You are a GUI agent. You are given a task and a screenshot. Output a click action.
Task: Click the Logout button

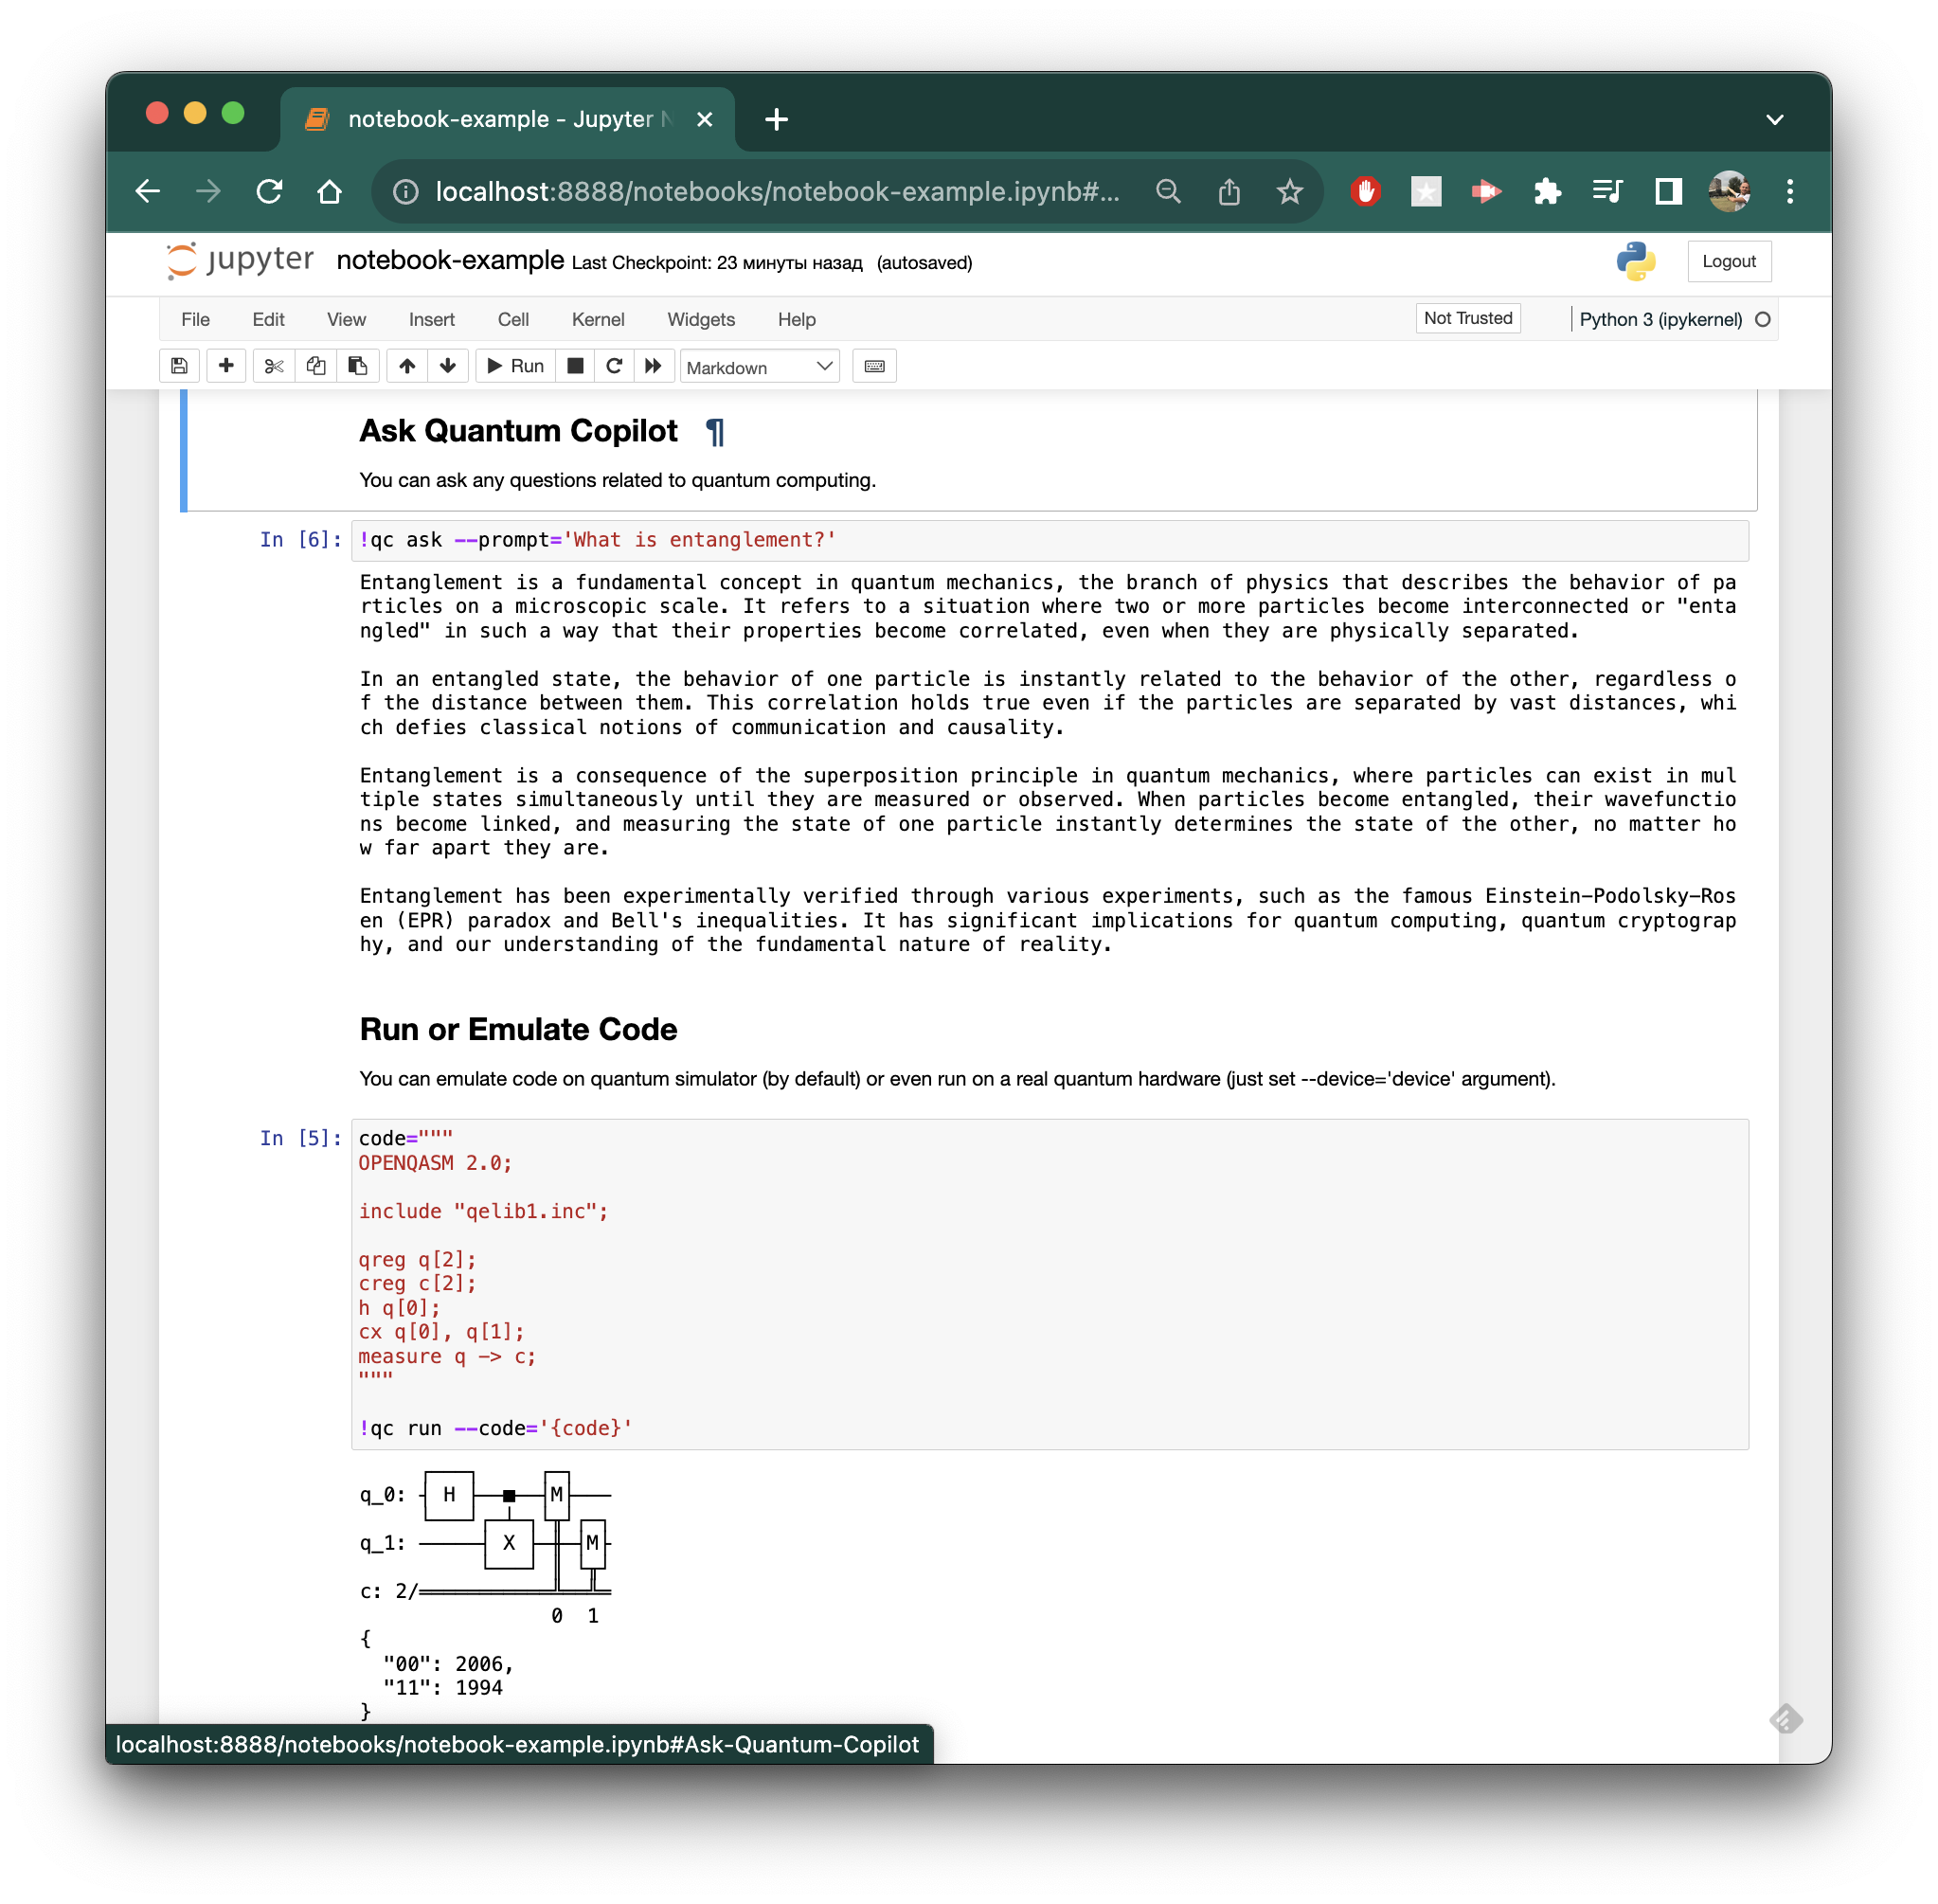click(x=1728, y=261)
